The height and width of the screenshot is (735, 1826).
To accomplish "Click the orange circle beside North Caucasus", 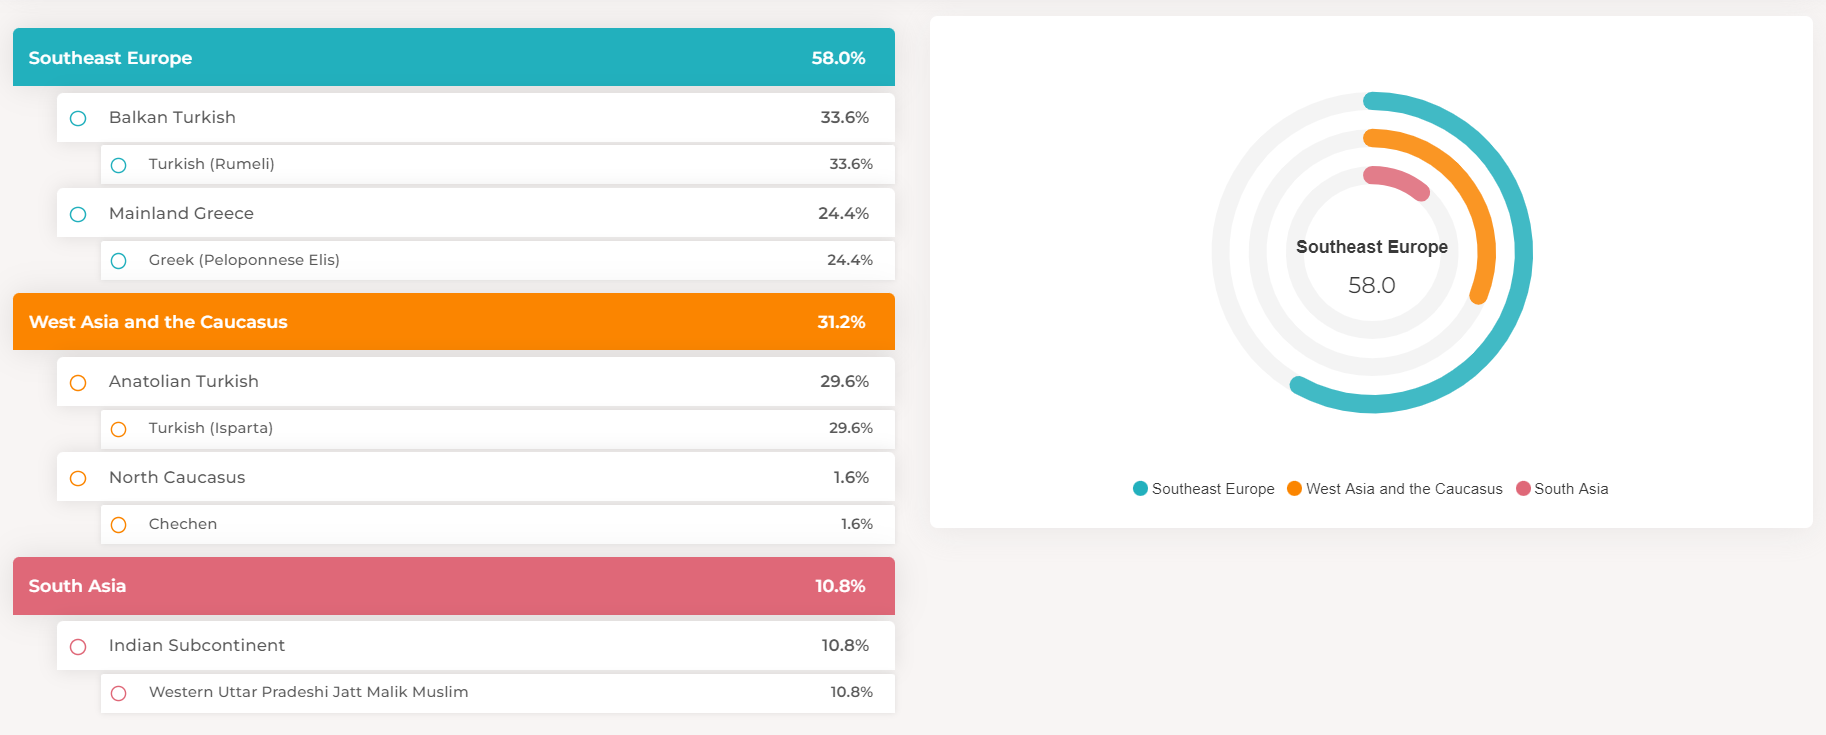I will tap(78, 478).
